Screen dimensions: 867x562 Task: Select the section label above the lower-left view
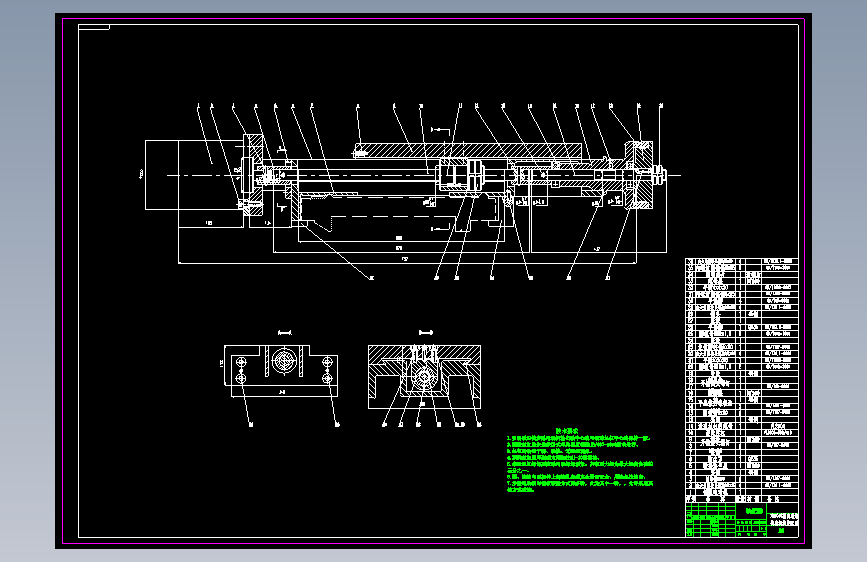point(284,333)
